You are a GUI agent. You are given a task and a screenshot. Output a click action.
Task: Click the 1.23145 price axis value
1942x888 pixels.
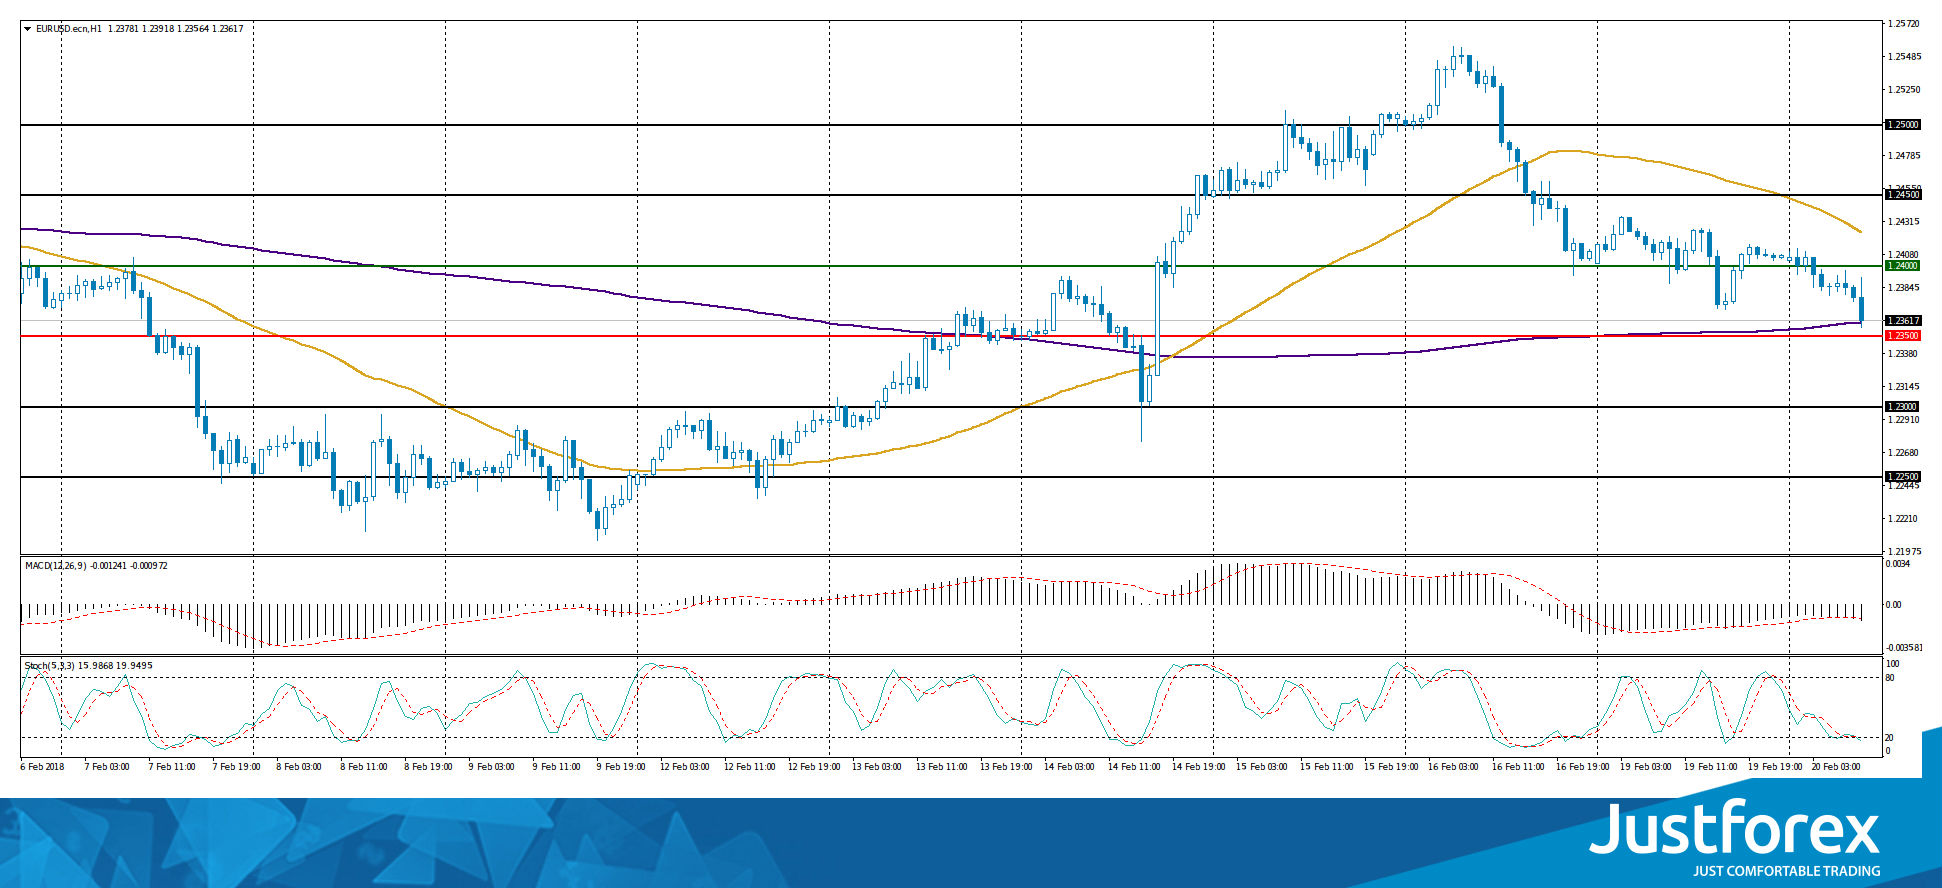pyautogui.click(x=1904, y=386)
